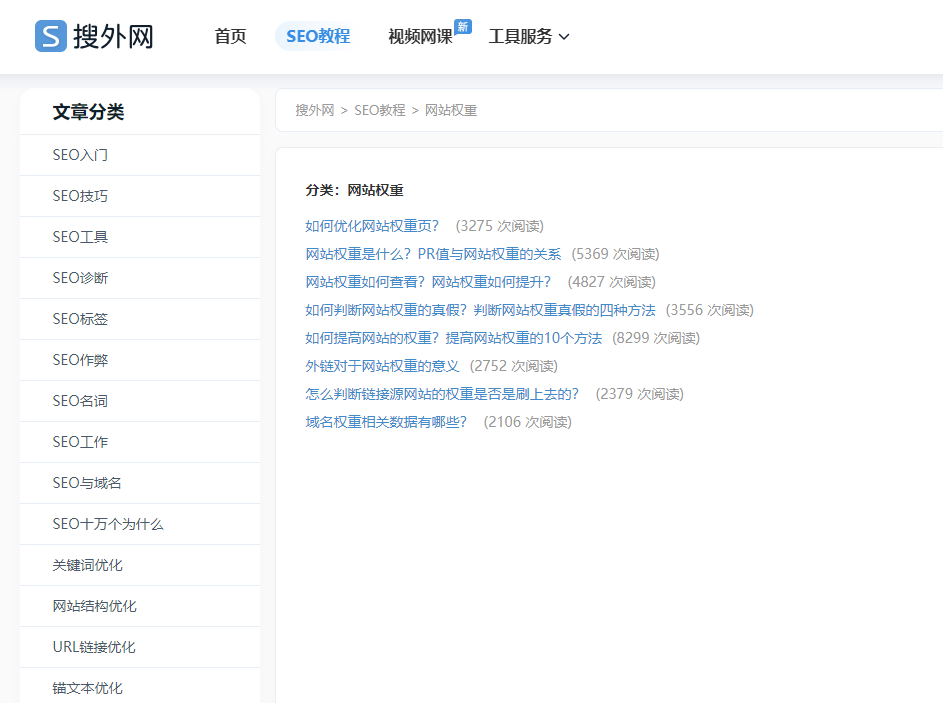Open the SEO十万个为什么 category
The width and height of the screenshot is (943, 703).
pyautogui.click(x=140, y=524)
